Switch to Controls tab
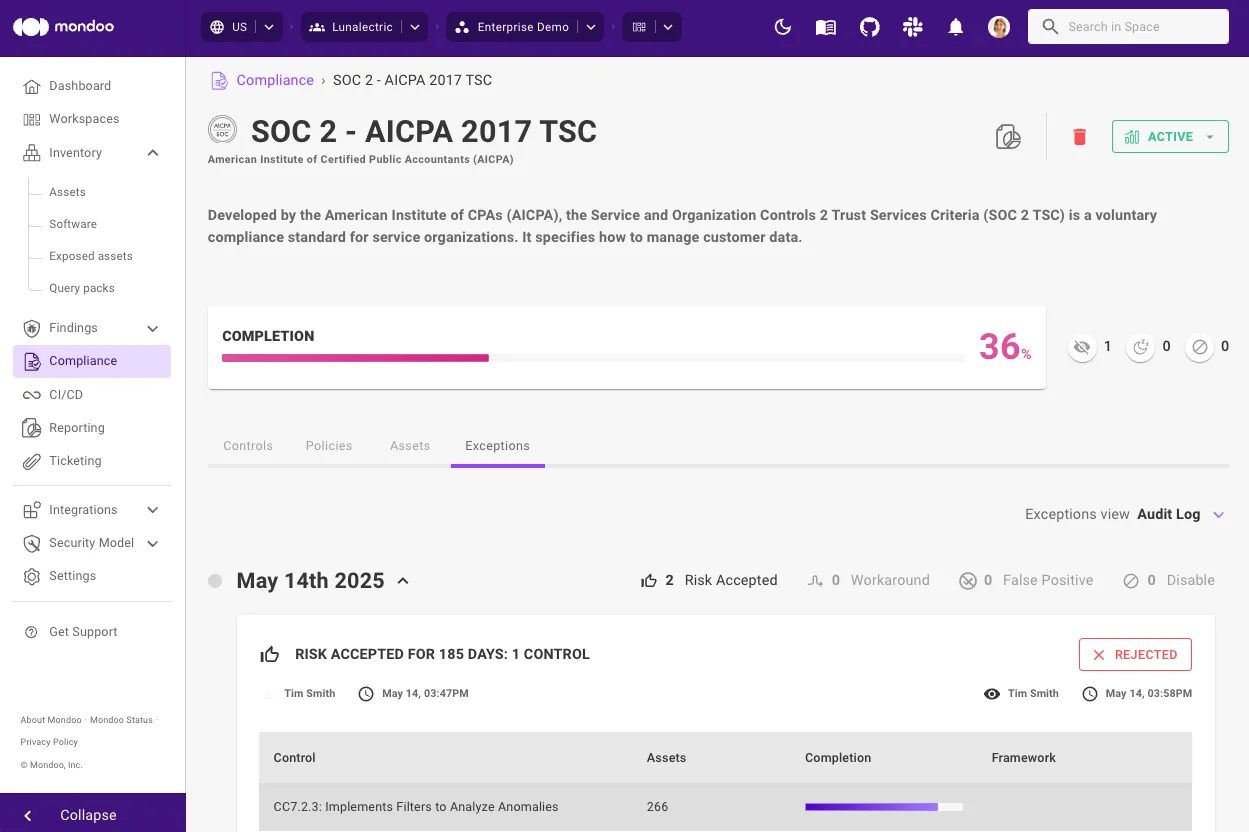Screen dimensions: 1249x832 point(248,446)
